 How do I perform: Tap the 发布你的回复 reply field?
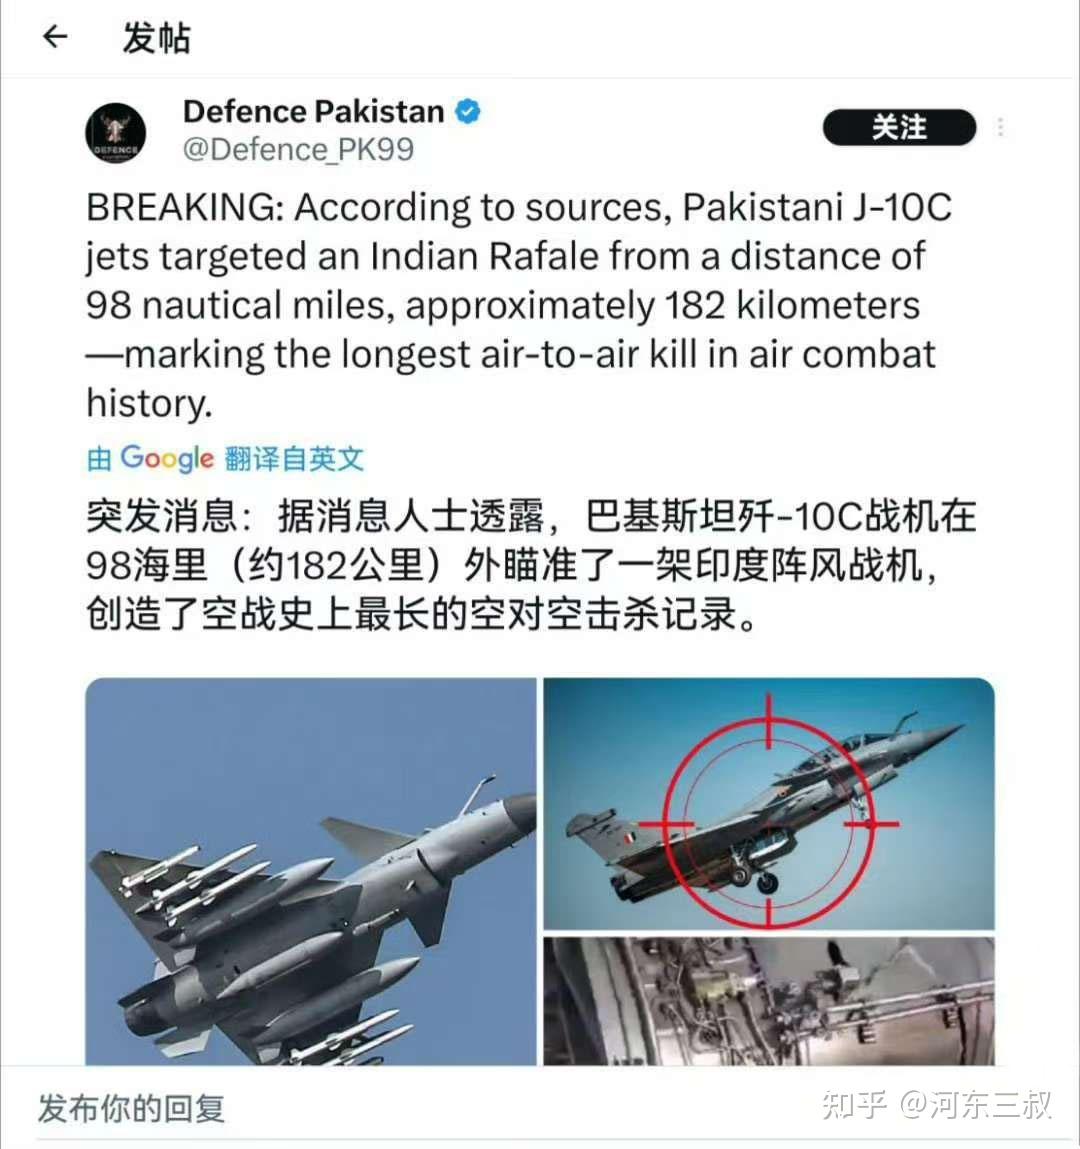point(132,1107)
